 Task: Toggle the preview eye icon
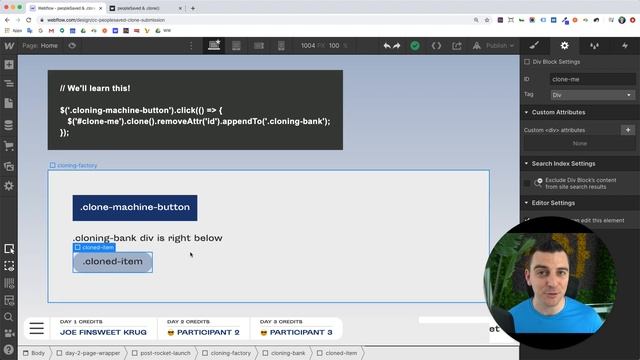pos(72,46)
